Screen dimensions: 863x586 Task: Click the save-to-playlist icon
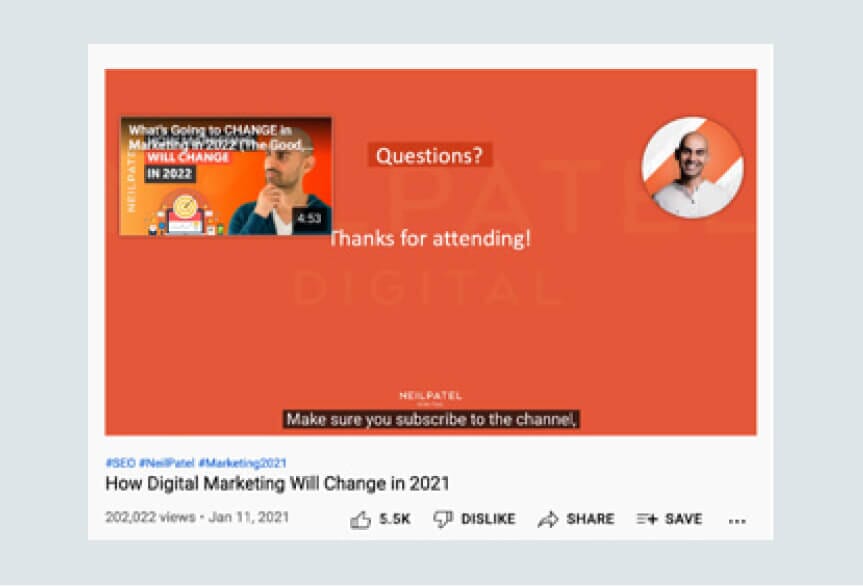tap(647, 519)
